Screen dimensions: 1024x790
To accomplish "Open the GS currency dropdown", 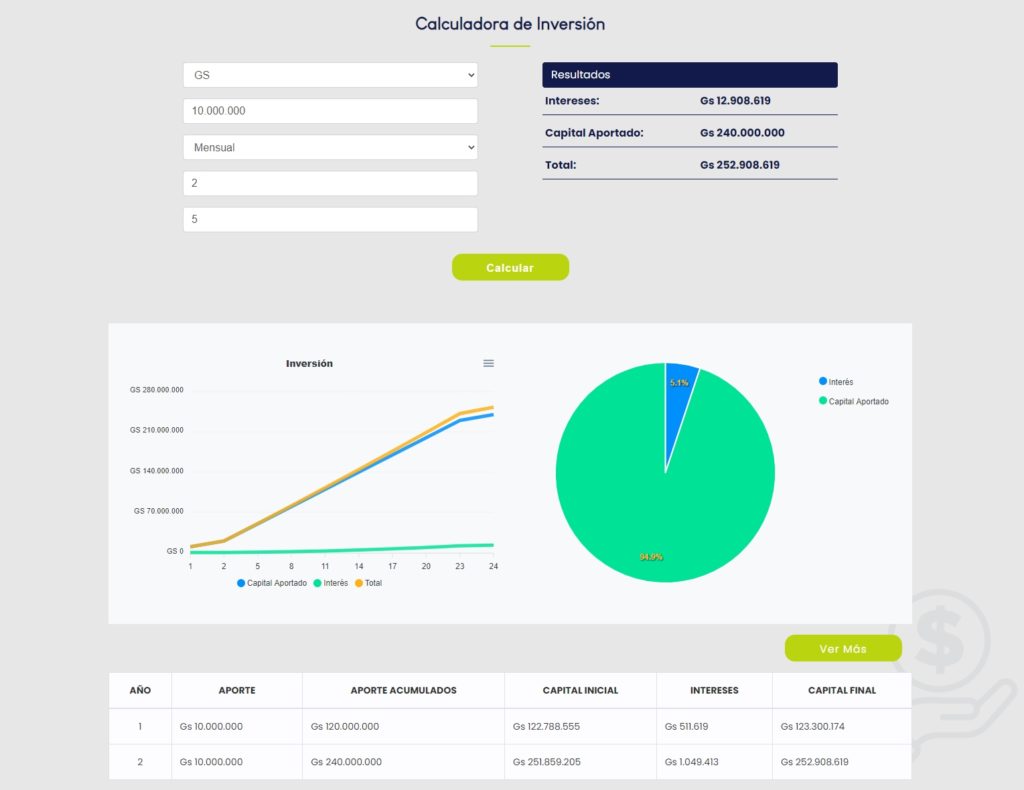I will tap(330, 75).
